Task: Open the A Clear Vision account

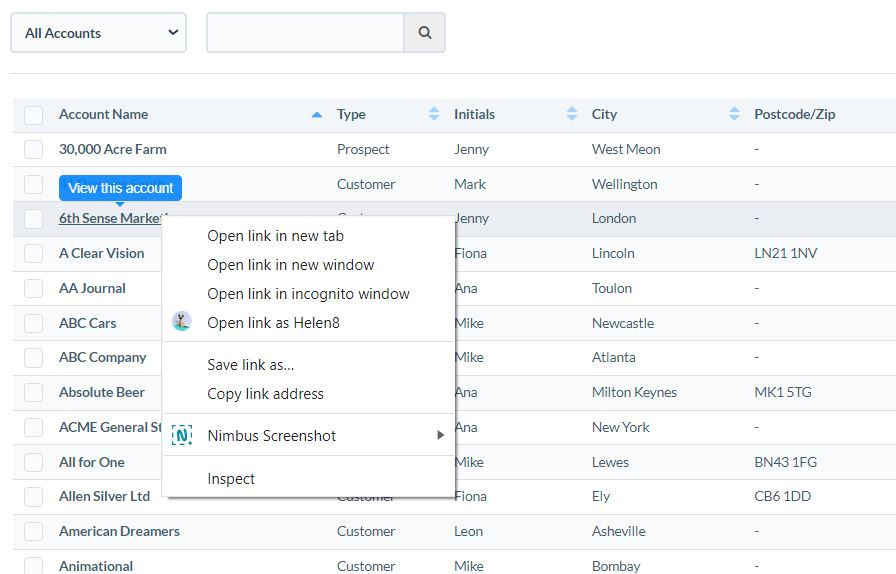Action: click(102, 253)
